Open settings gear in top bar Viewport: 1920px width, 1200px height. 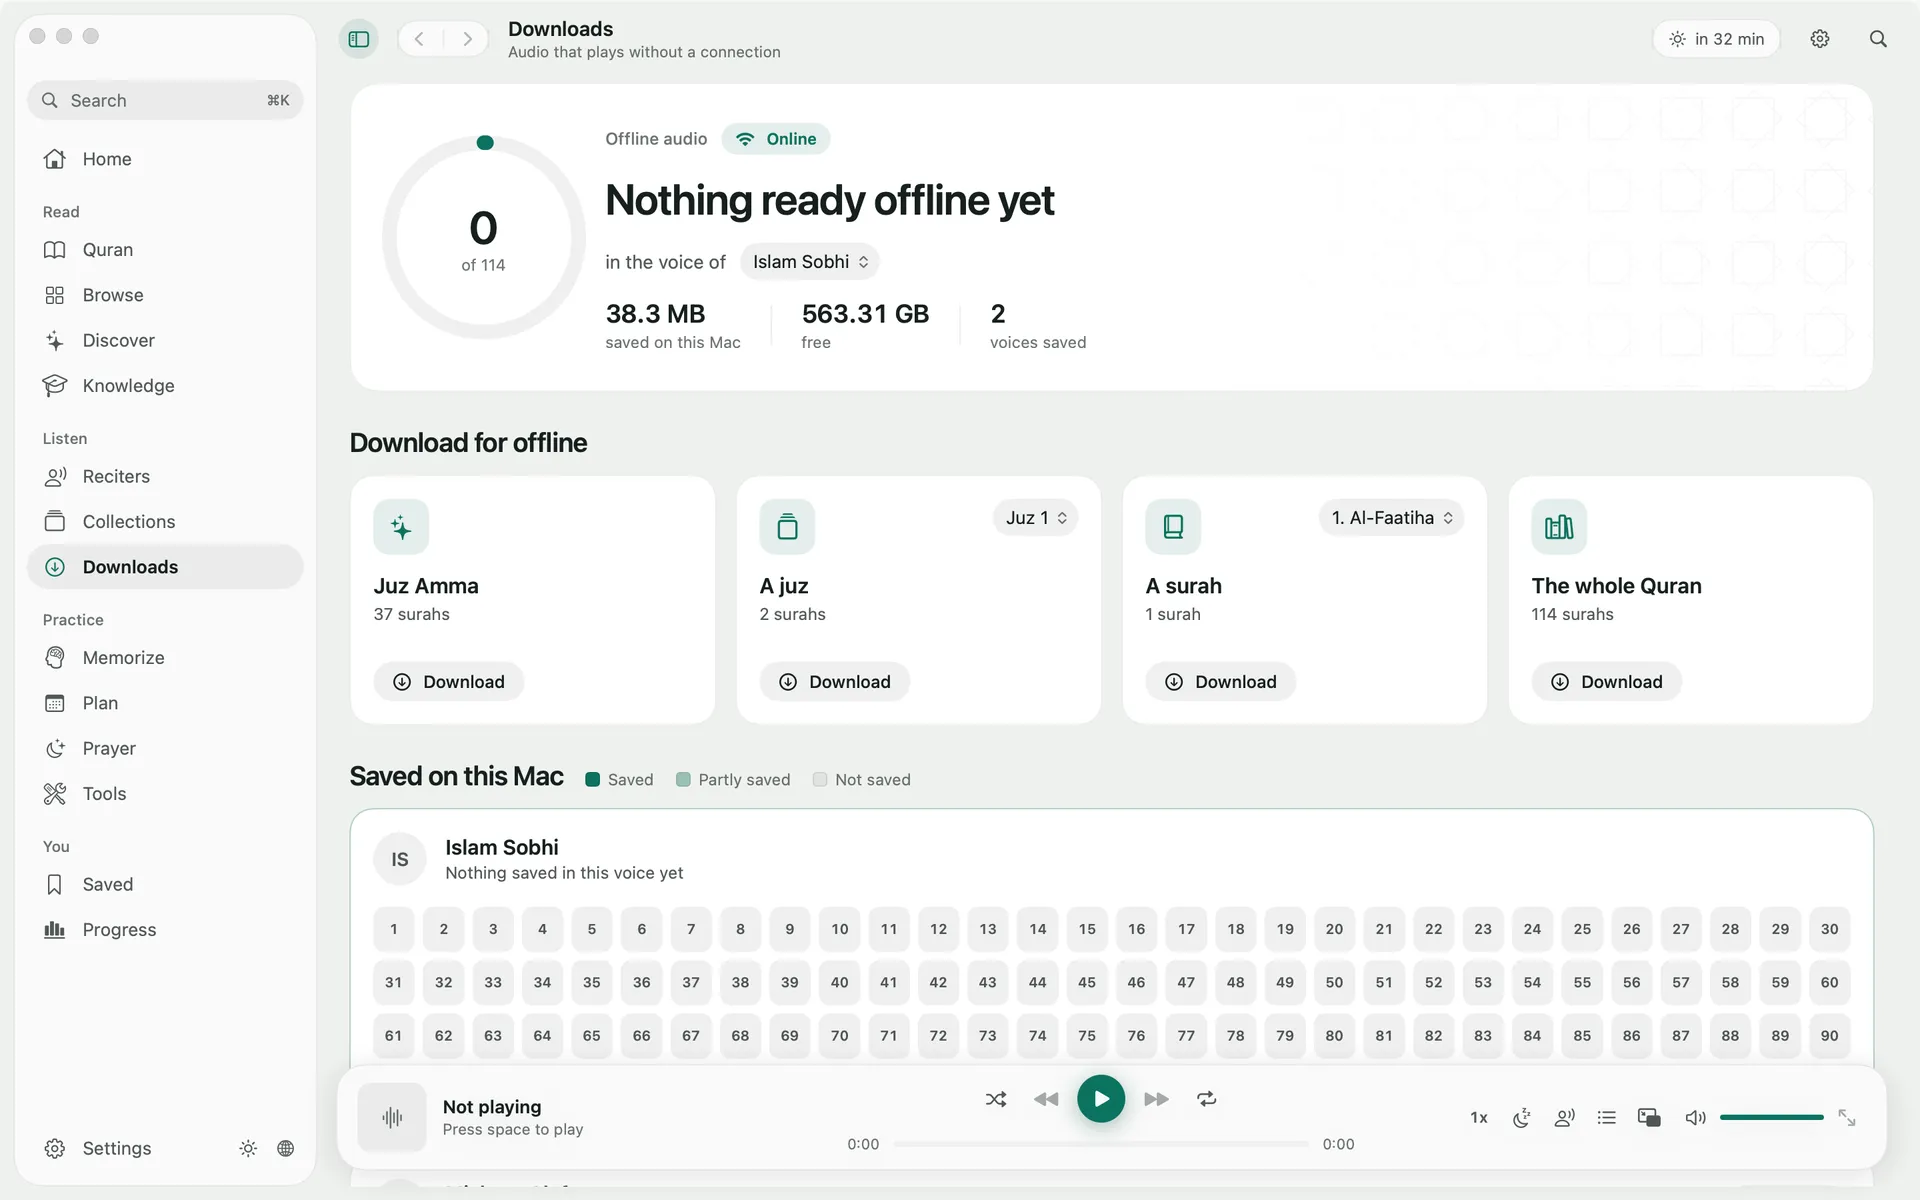pyautogui.click(x=1820, y=39)
